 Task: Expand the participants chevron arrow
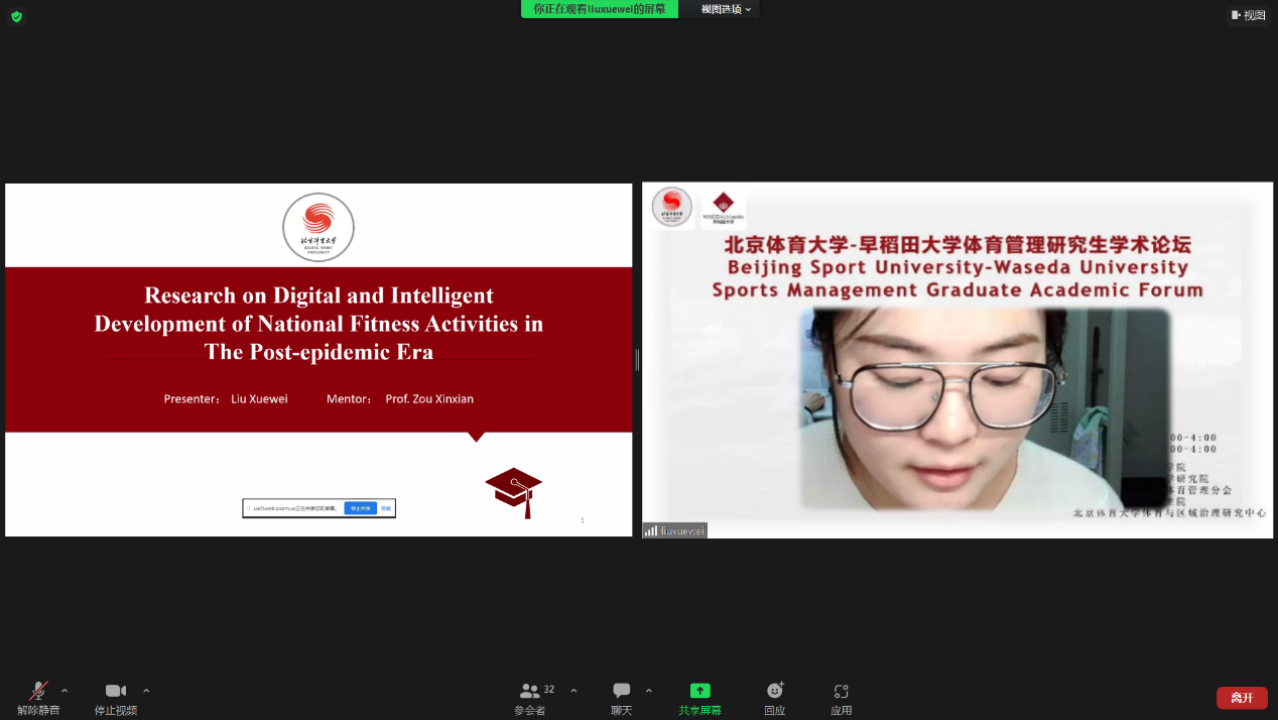(573, 690)
